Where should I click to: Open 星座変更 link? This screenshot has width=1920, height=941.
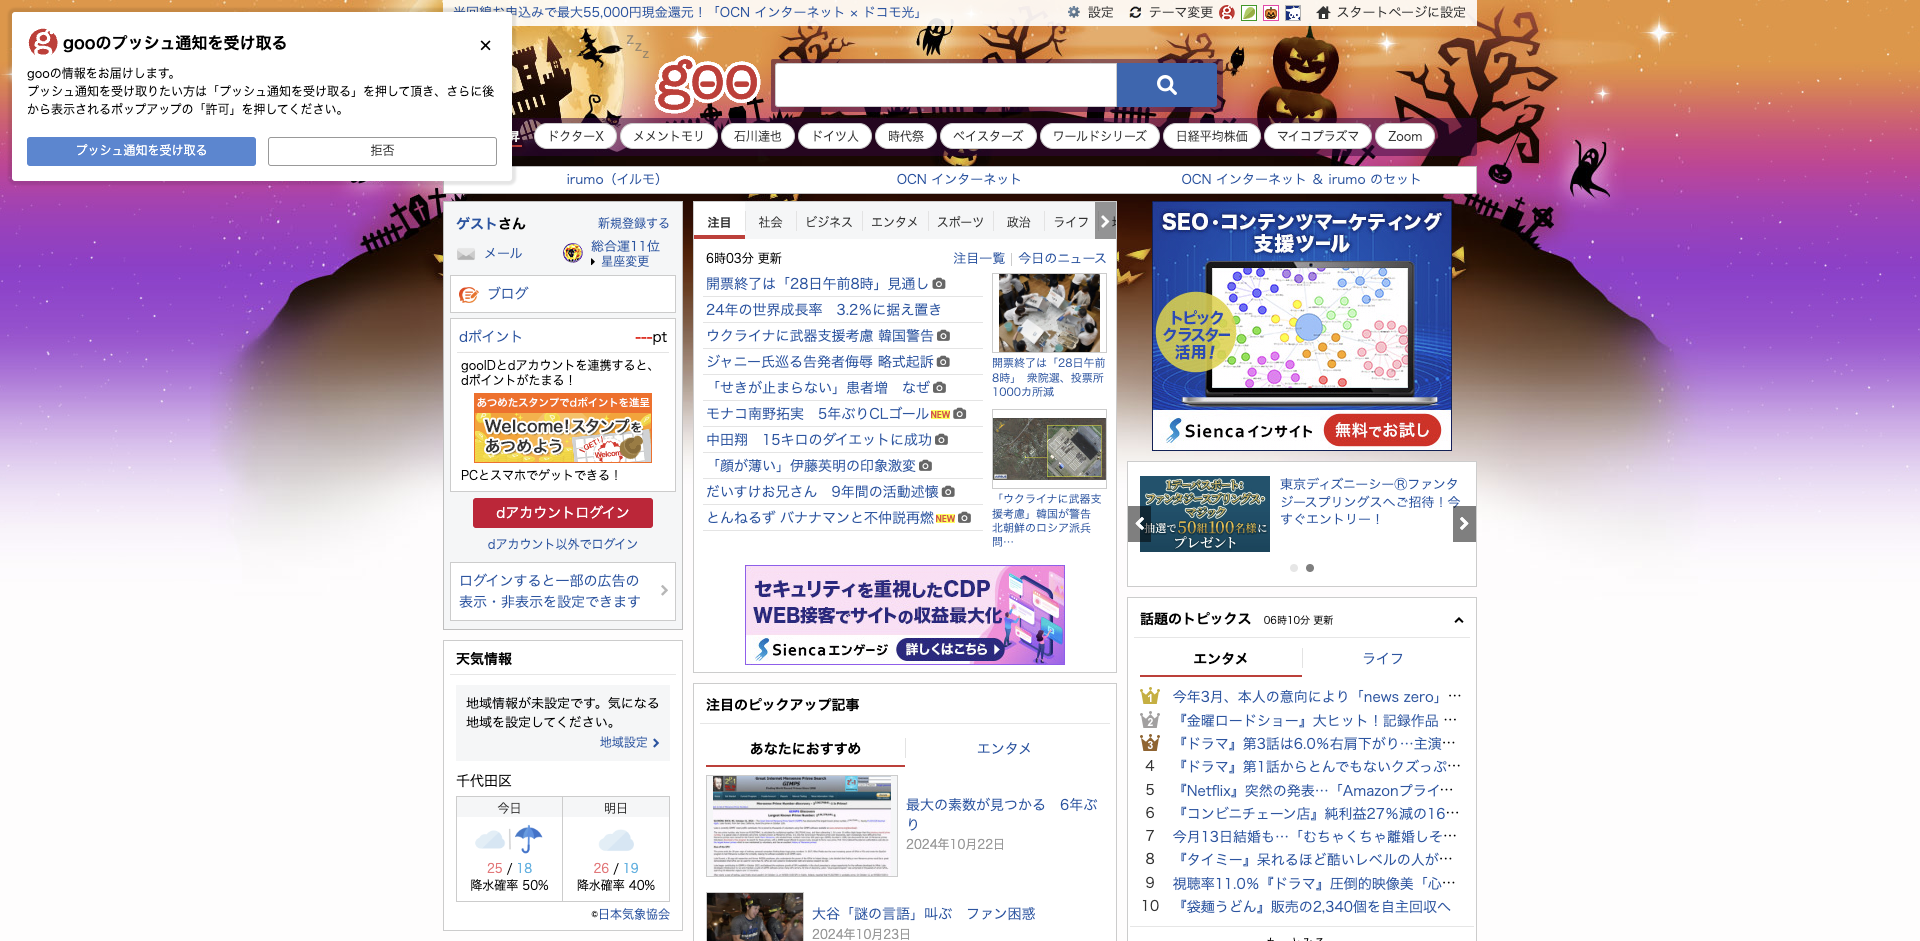click(625, 261)
